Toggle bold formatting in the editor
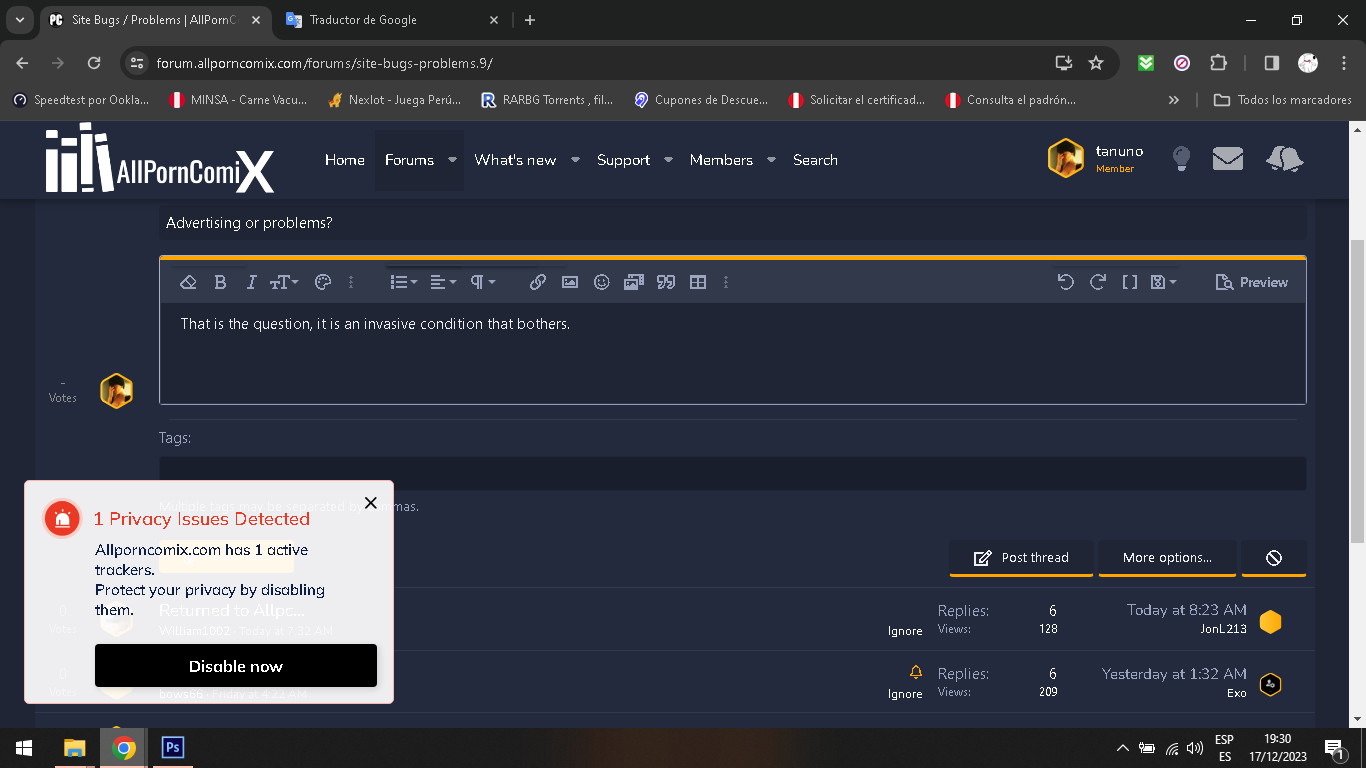 tap(220, 283)
